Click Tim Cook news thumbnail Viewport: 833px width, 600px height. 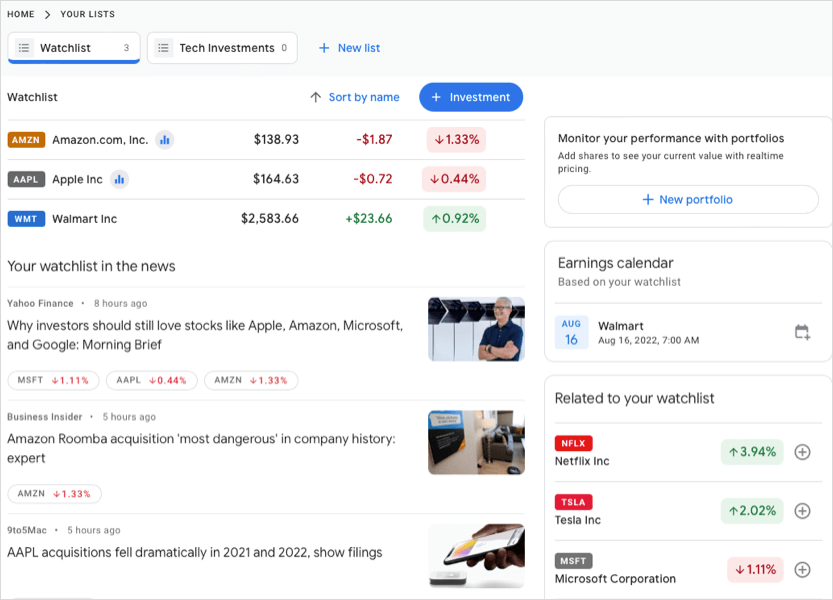coord(476,329)
